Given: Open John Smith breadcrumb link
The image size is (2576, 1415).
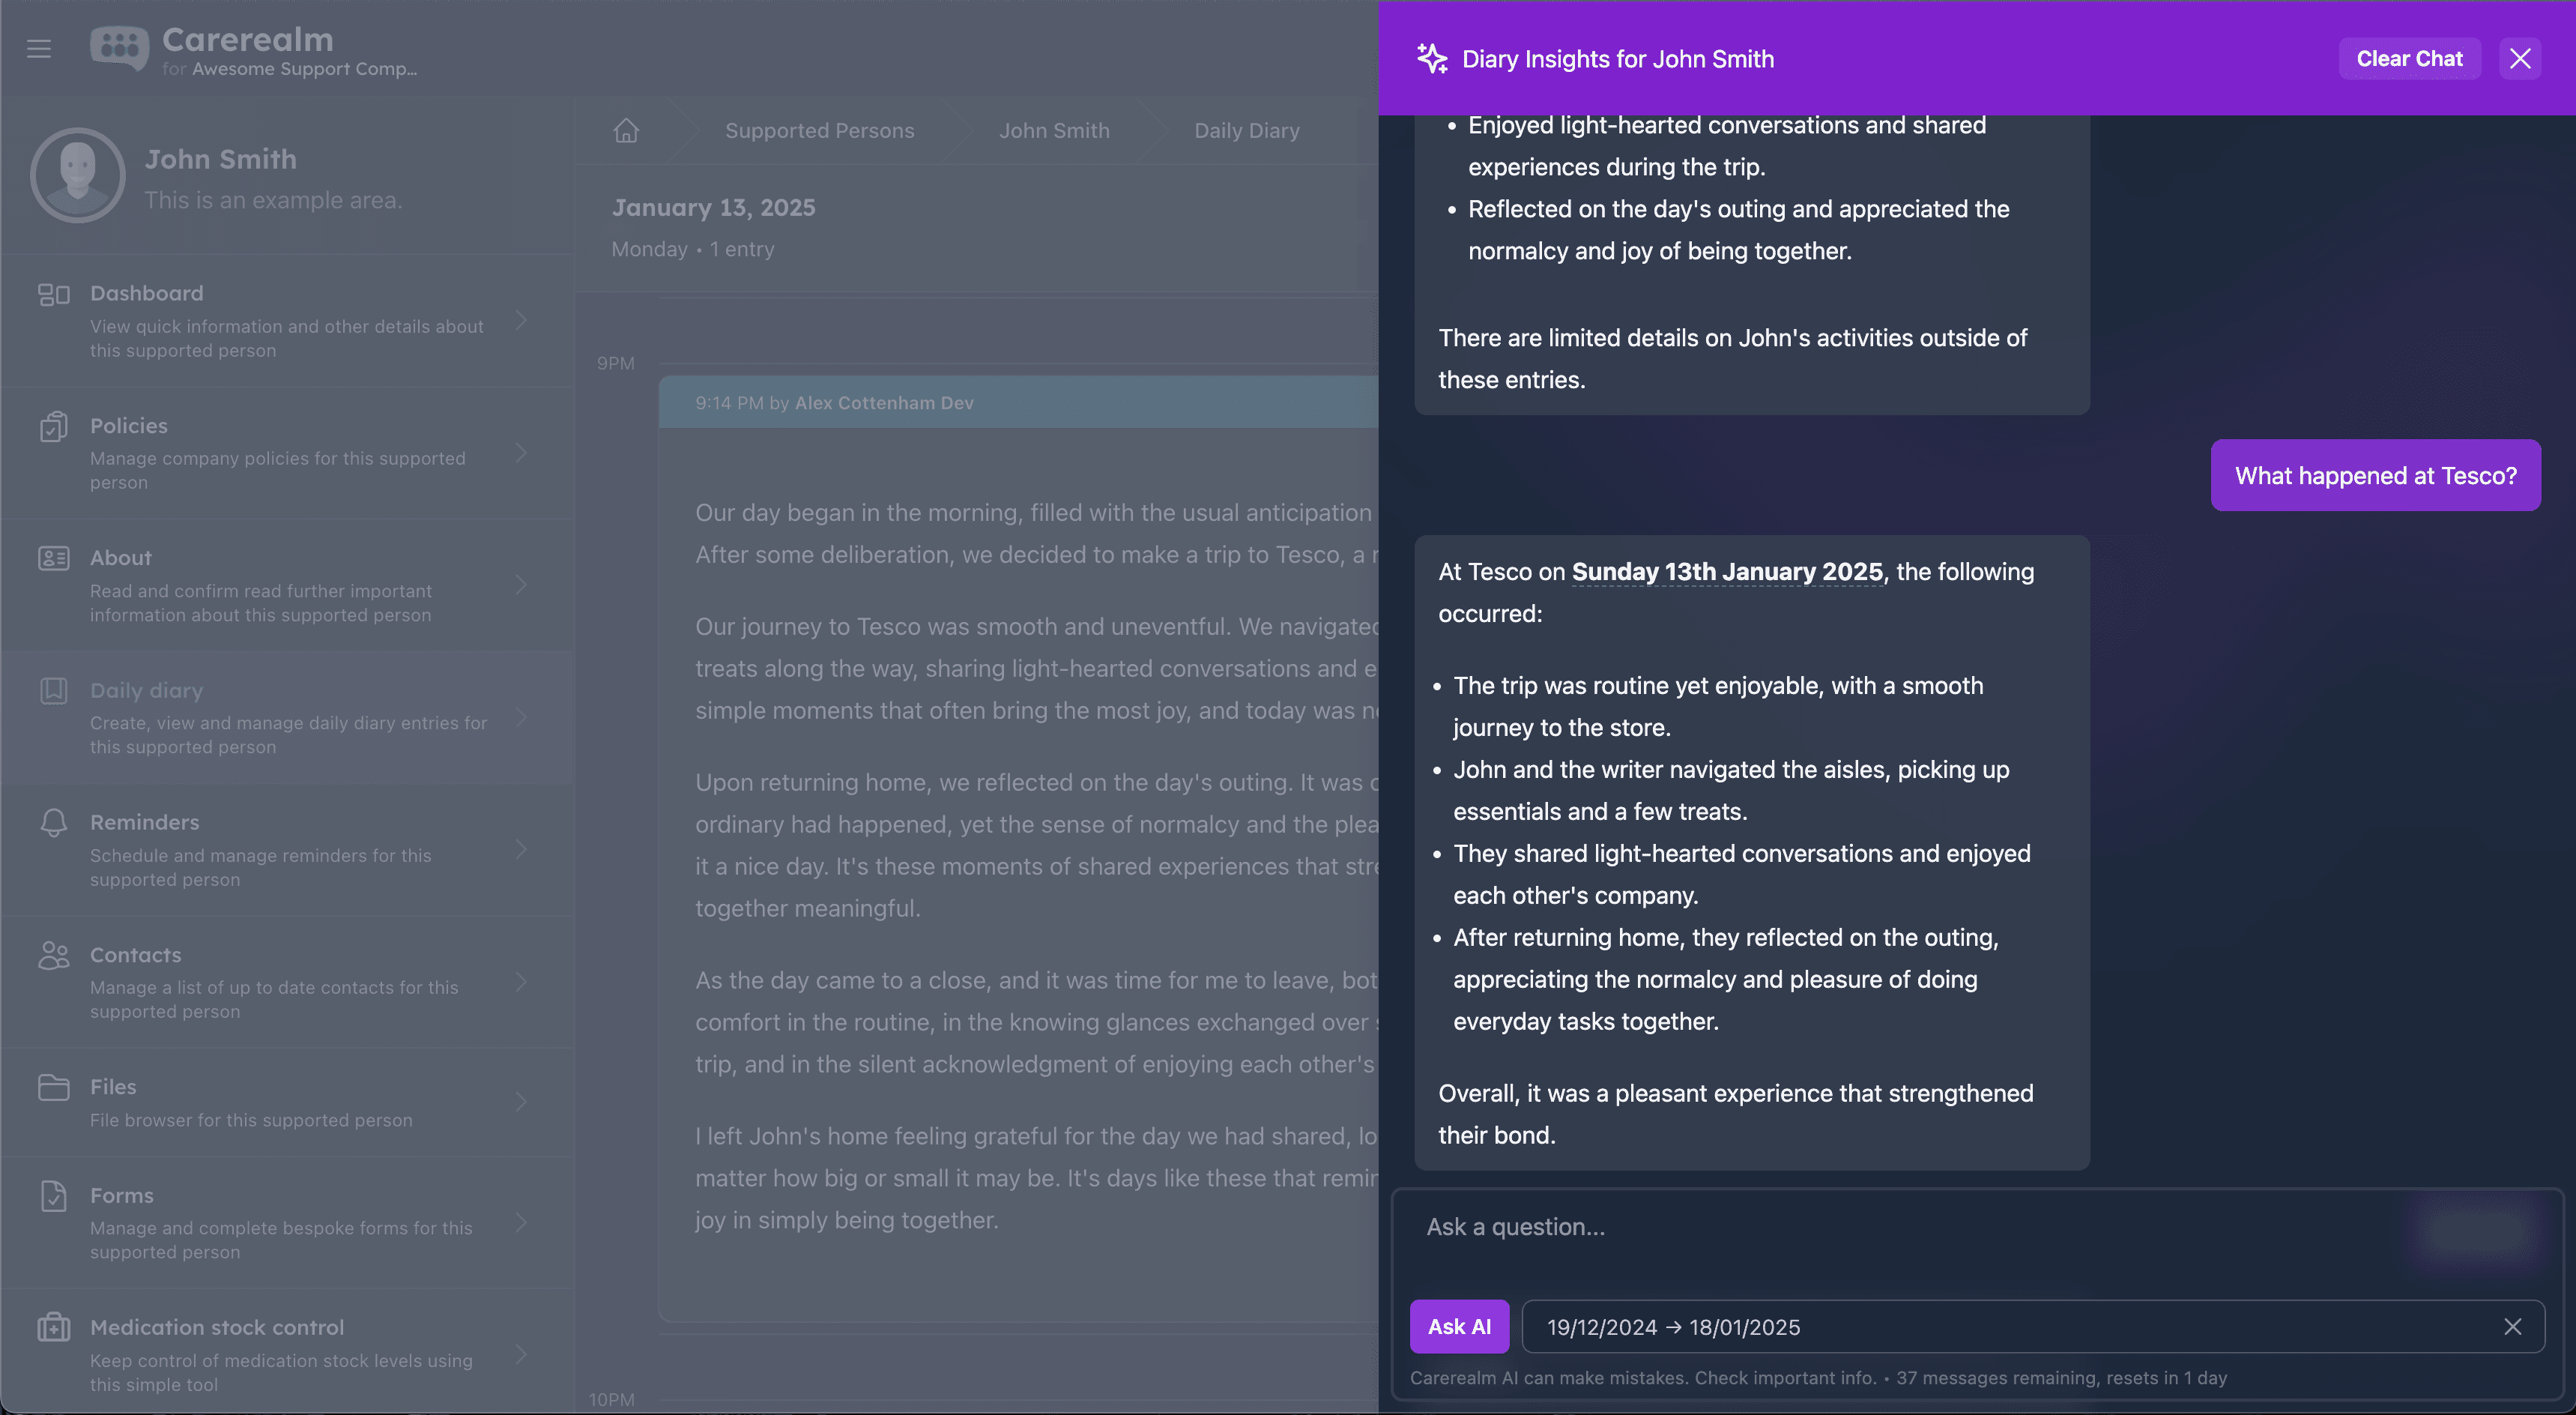Looking at the screenshot, I should pyautogui.click(x=1054, y=130).
